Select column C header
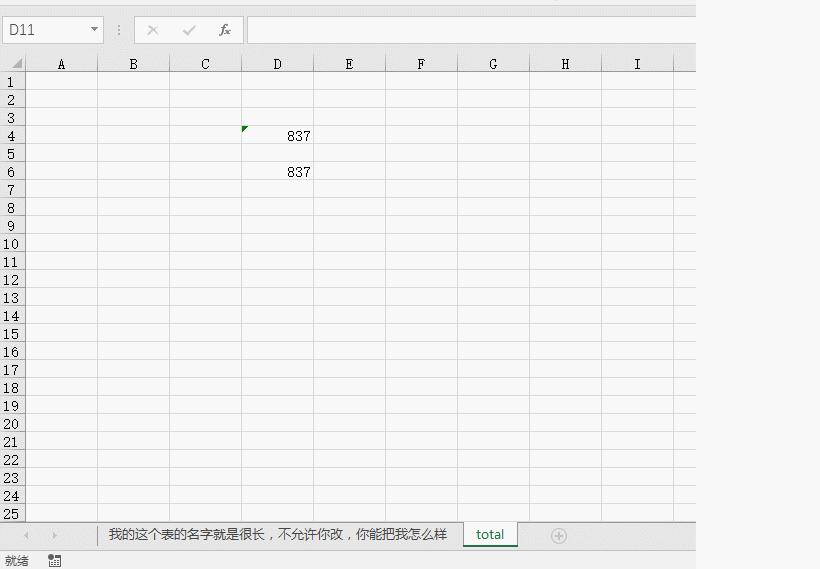The width and height of the screenshot is (820, 569). coord(206,64)
